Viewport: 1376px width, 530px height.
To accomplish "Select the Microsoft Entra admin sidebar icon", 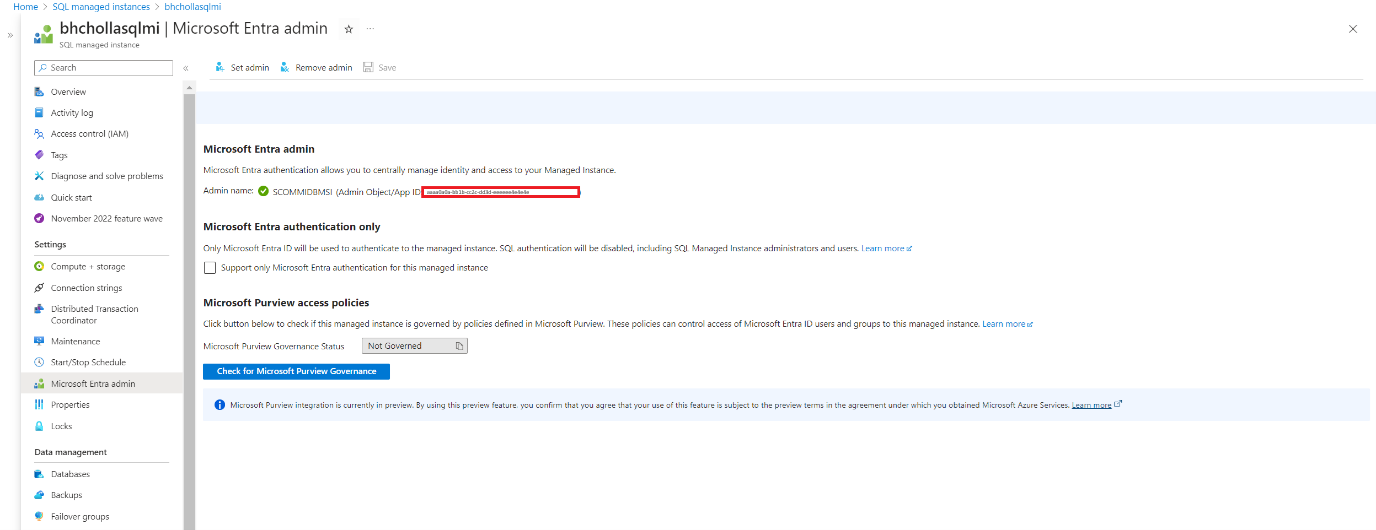I will pos(39,384).
